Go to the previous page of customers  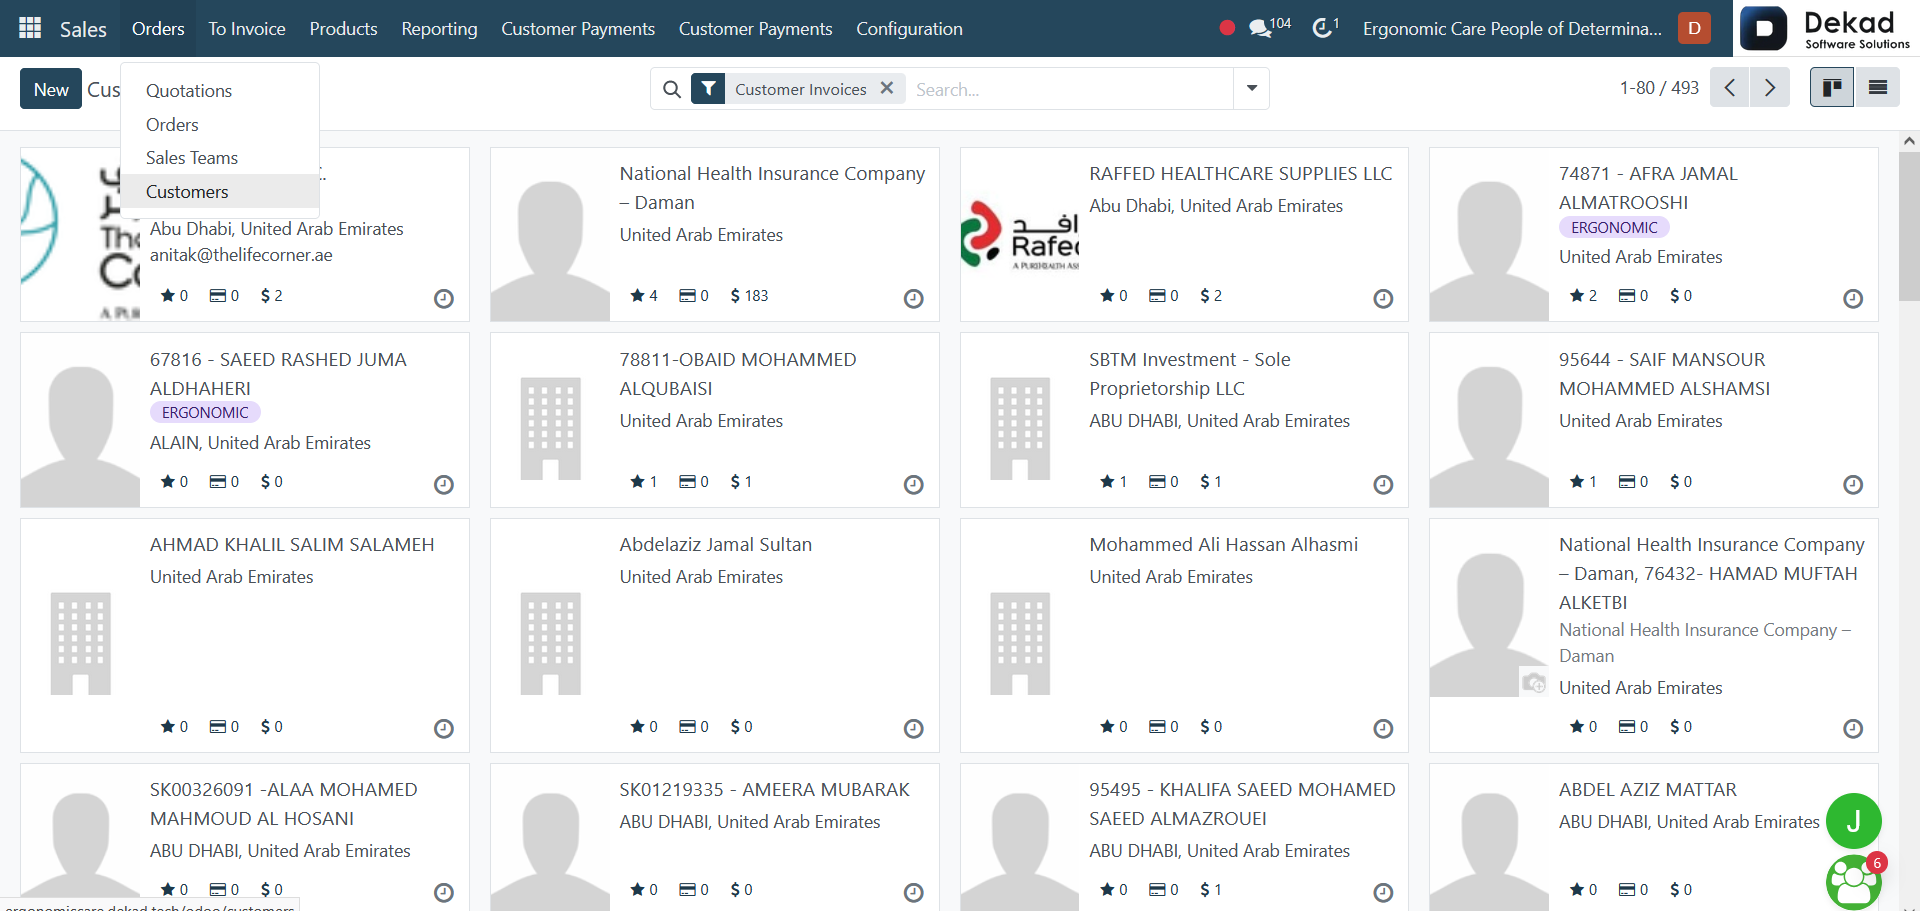click(x=1730, y=88)
